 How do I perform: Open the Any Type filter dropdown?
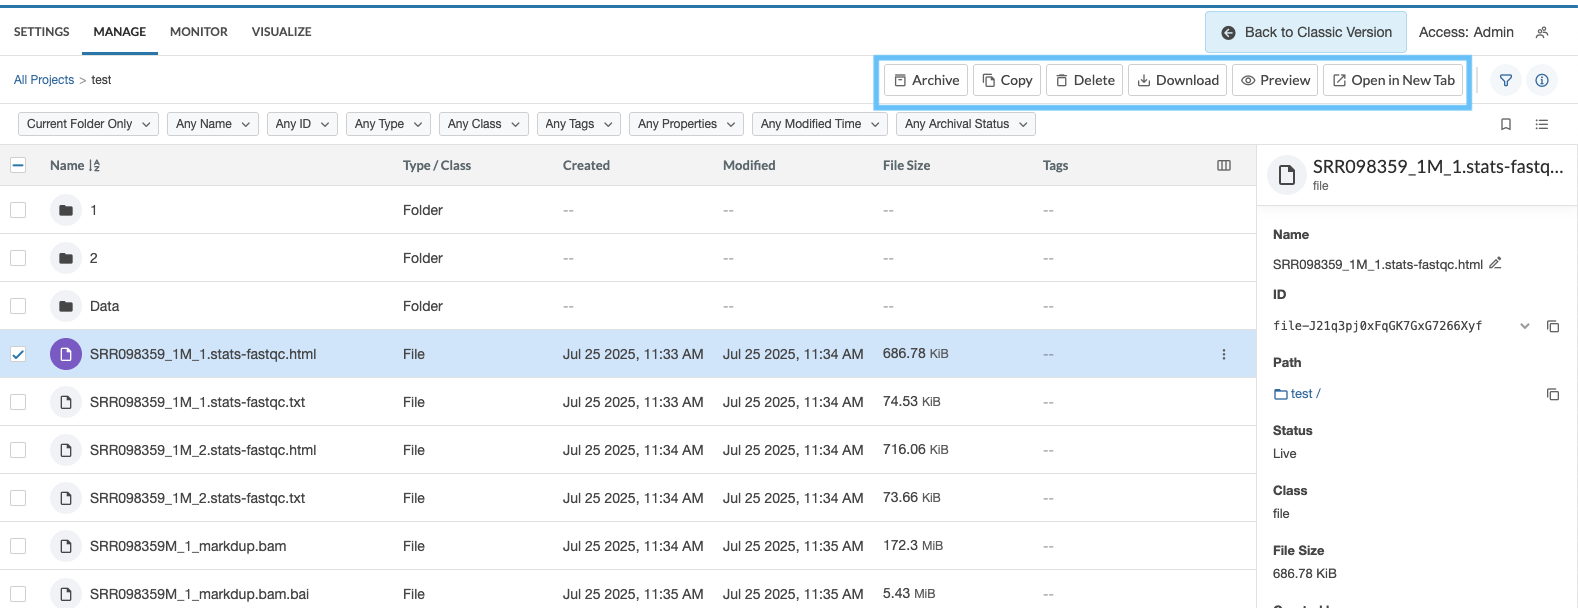pyautogui.click(x=389, y=124)
